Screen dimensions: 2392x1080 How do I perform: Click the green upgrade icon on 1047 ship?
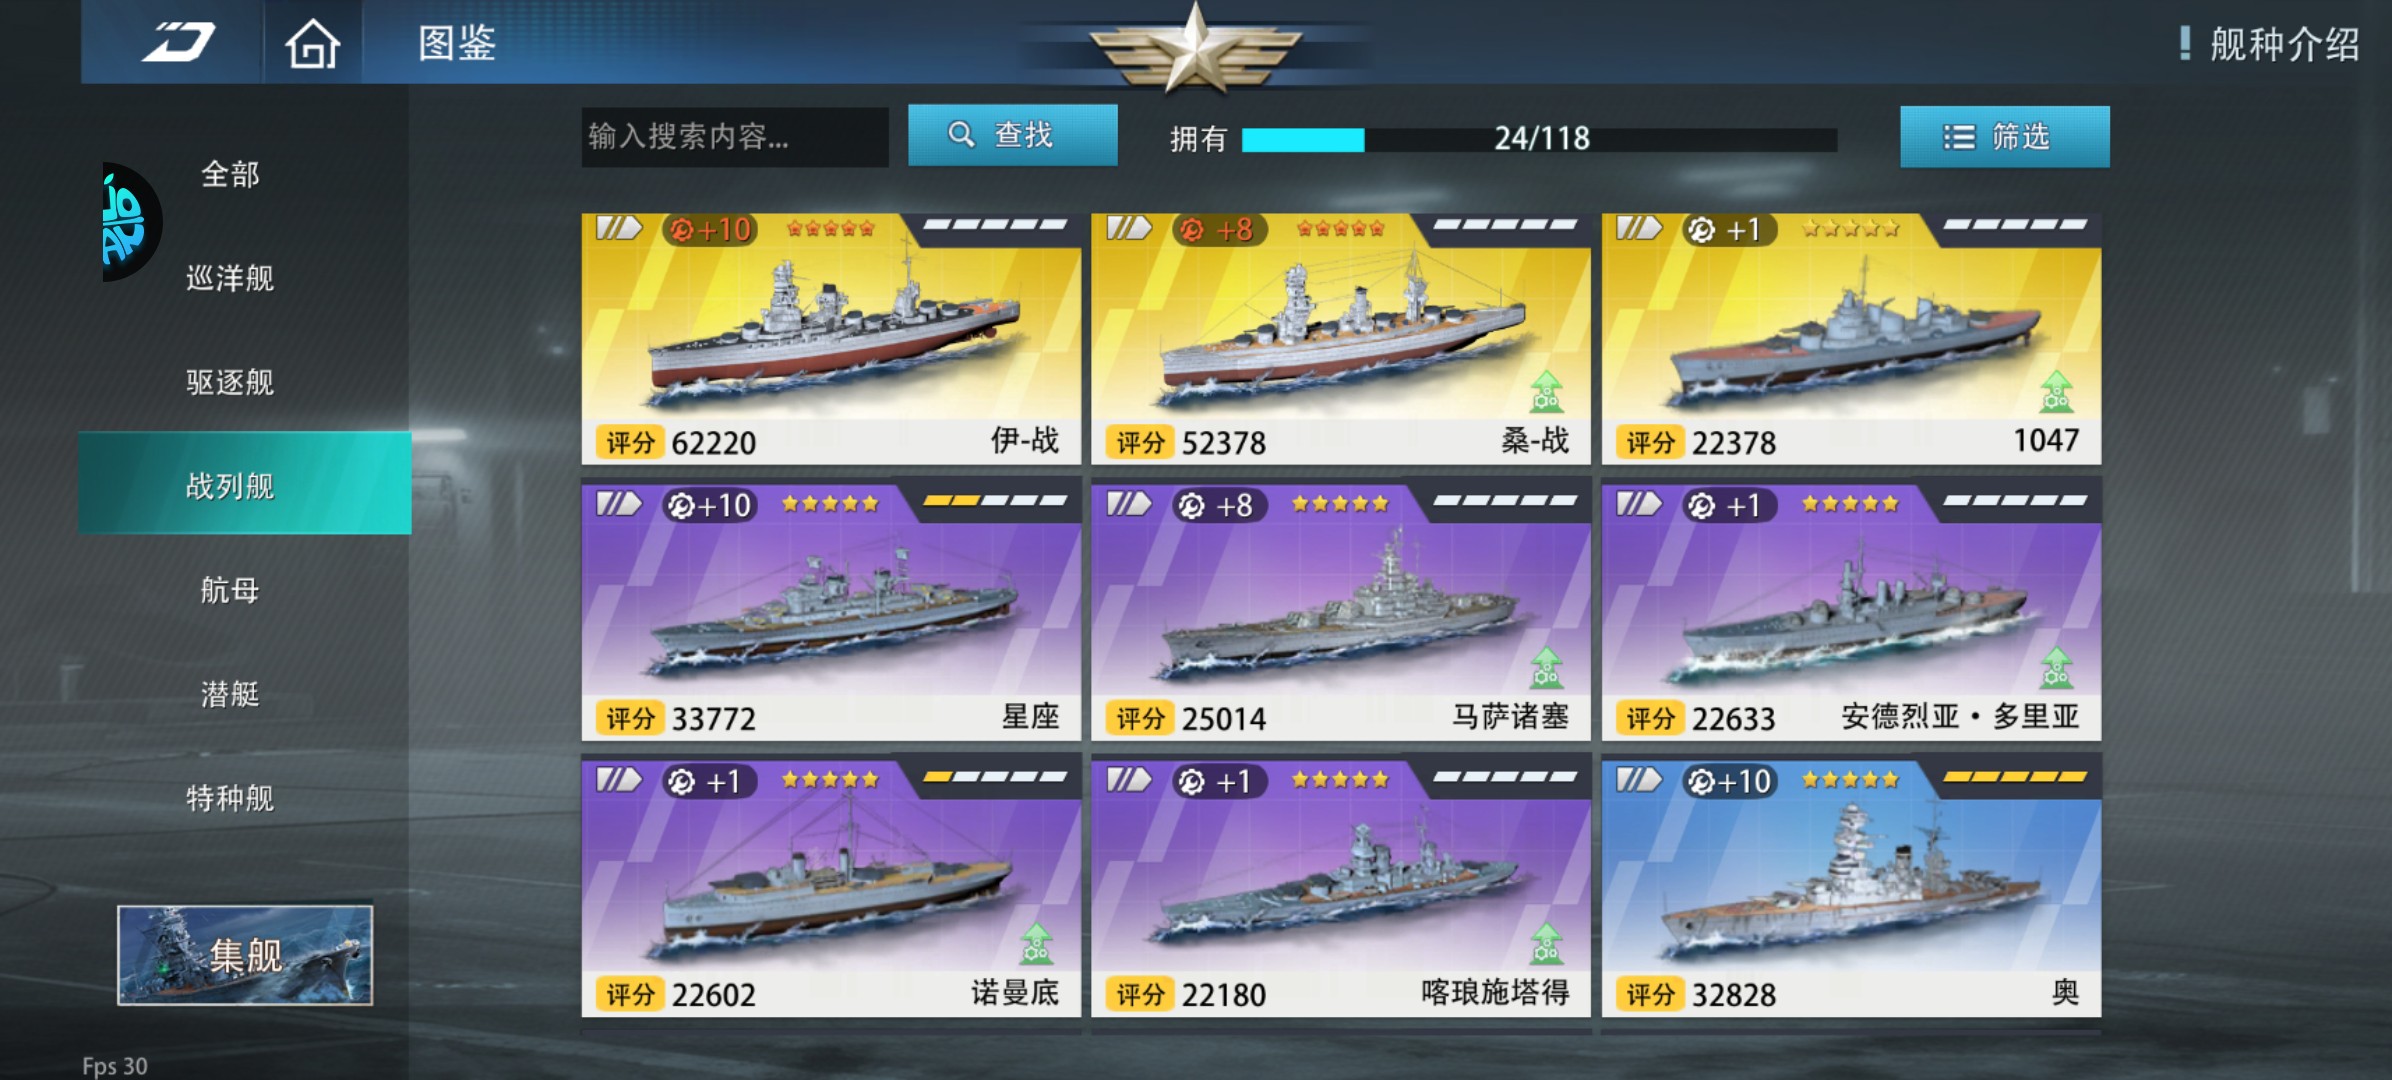(2056, 391)
